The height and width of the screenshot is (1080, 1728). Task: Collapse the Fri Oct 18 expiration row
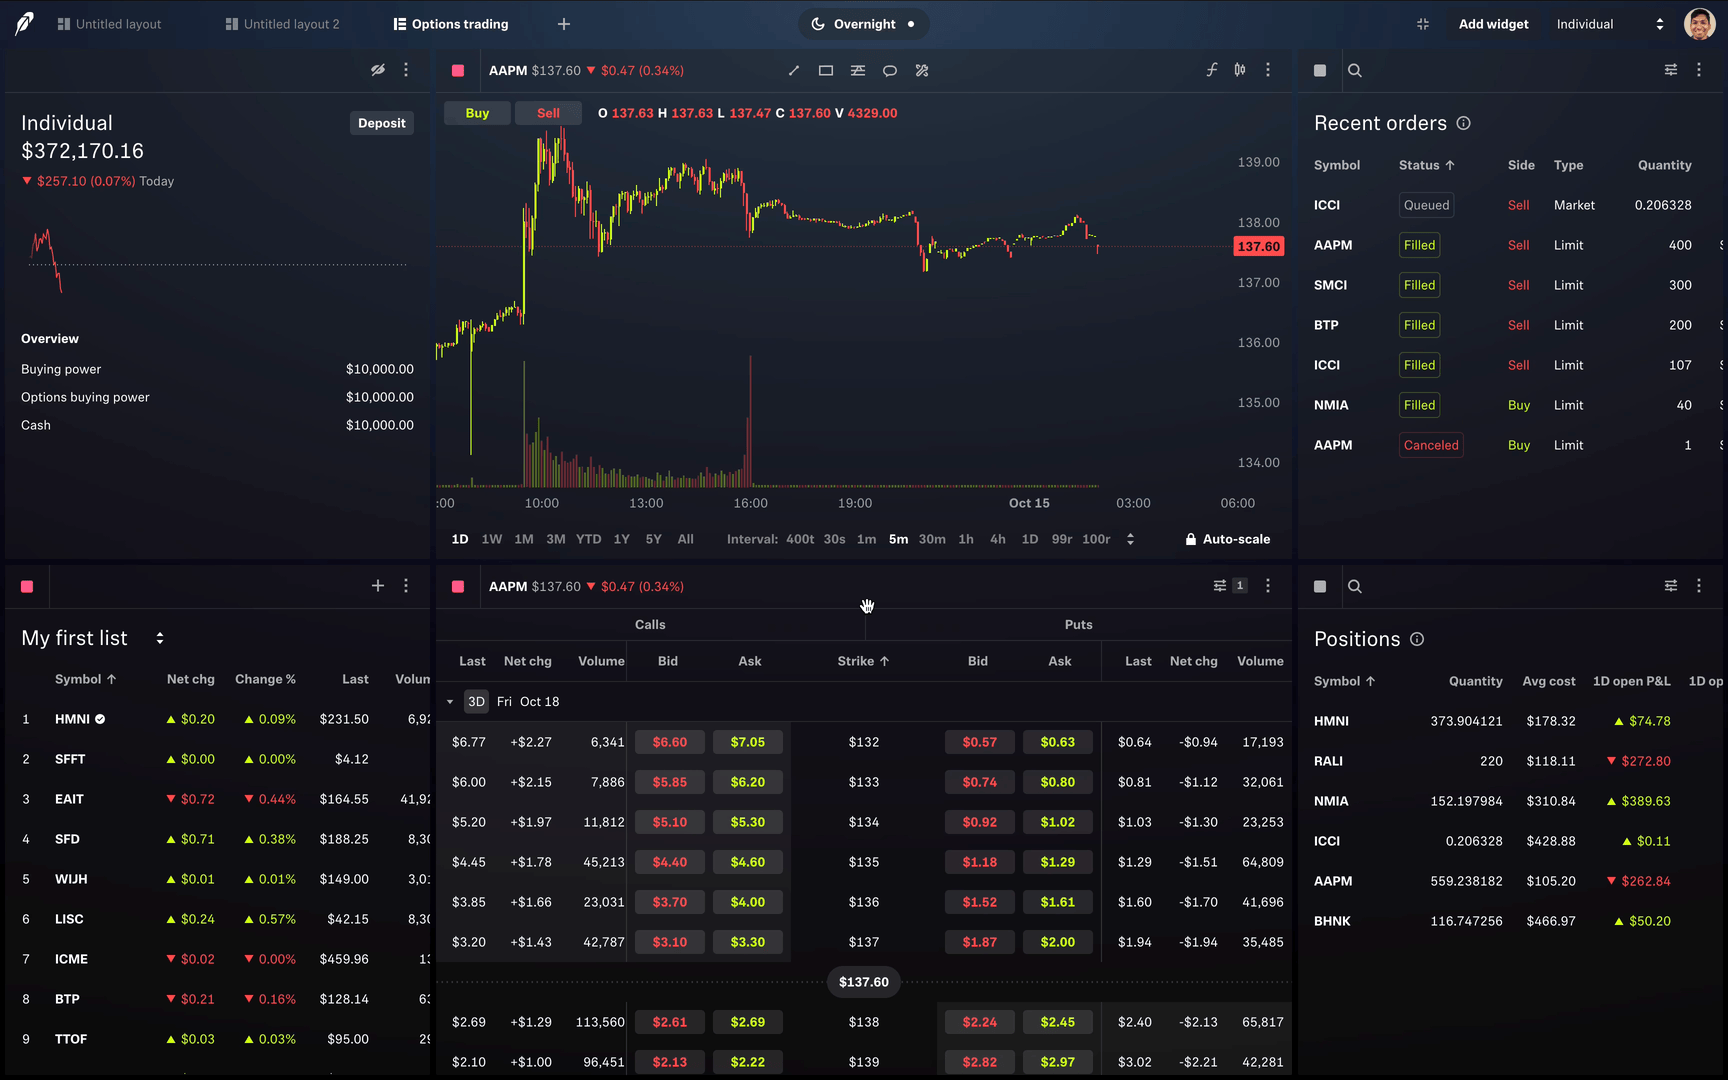(x=449, y=701)
